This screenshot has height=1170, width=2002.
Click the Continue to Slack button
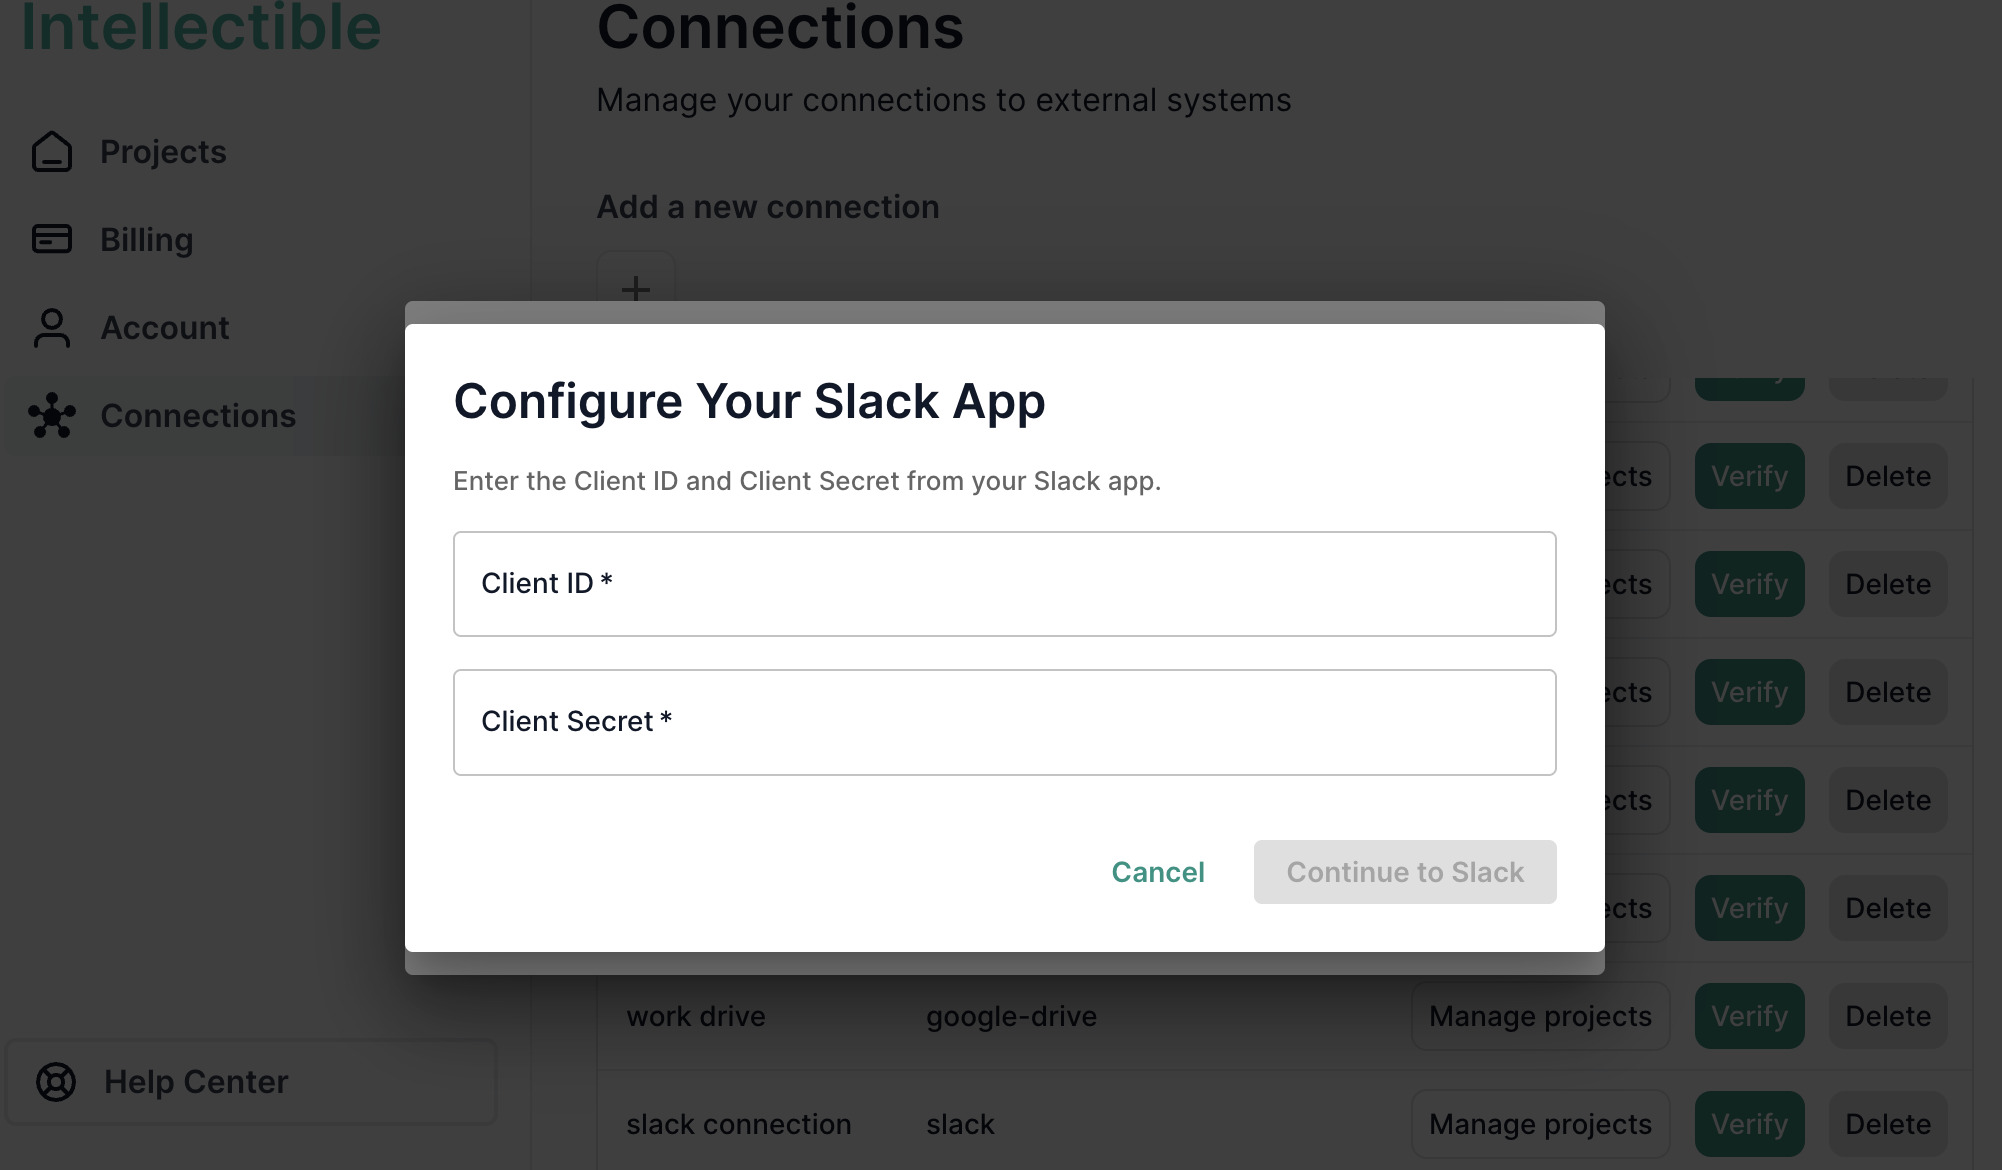point(1404,872)
